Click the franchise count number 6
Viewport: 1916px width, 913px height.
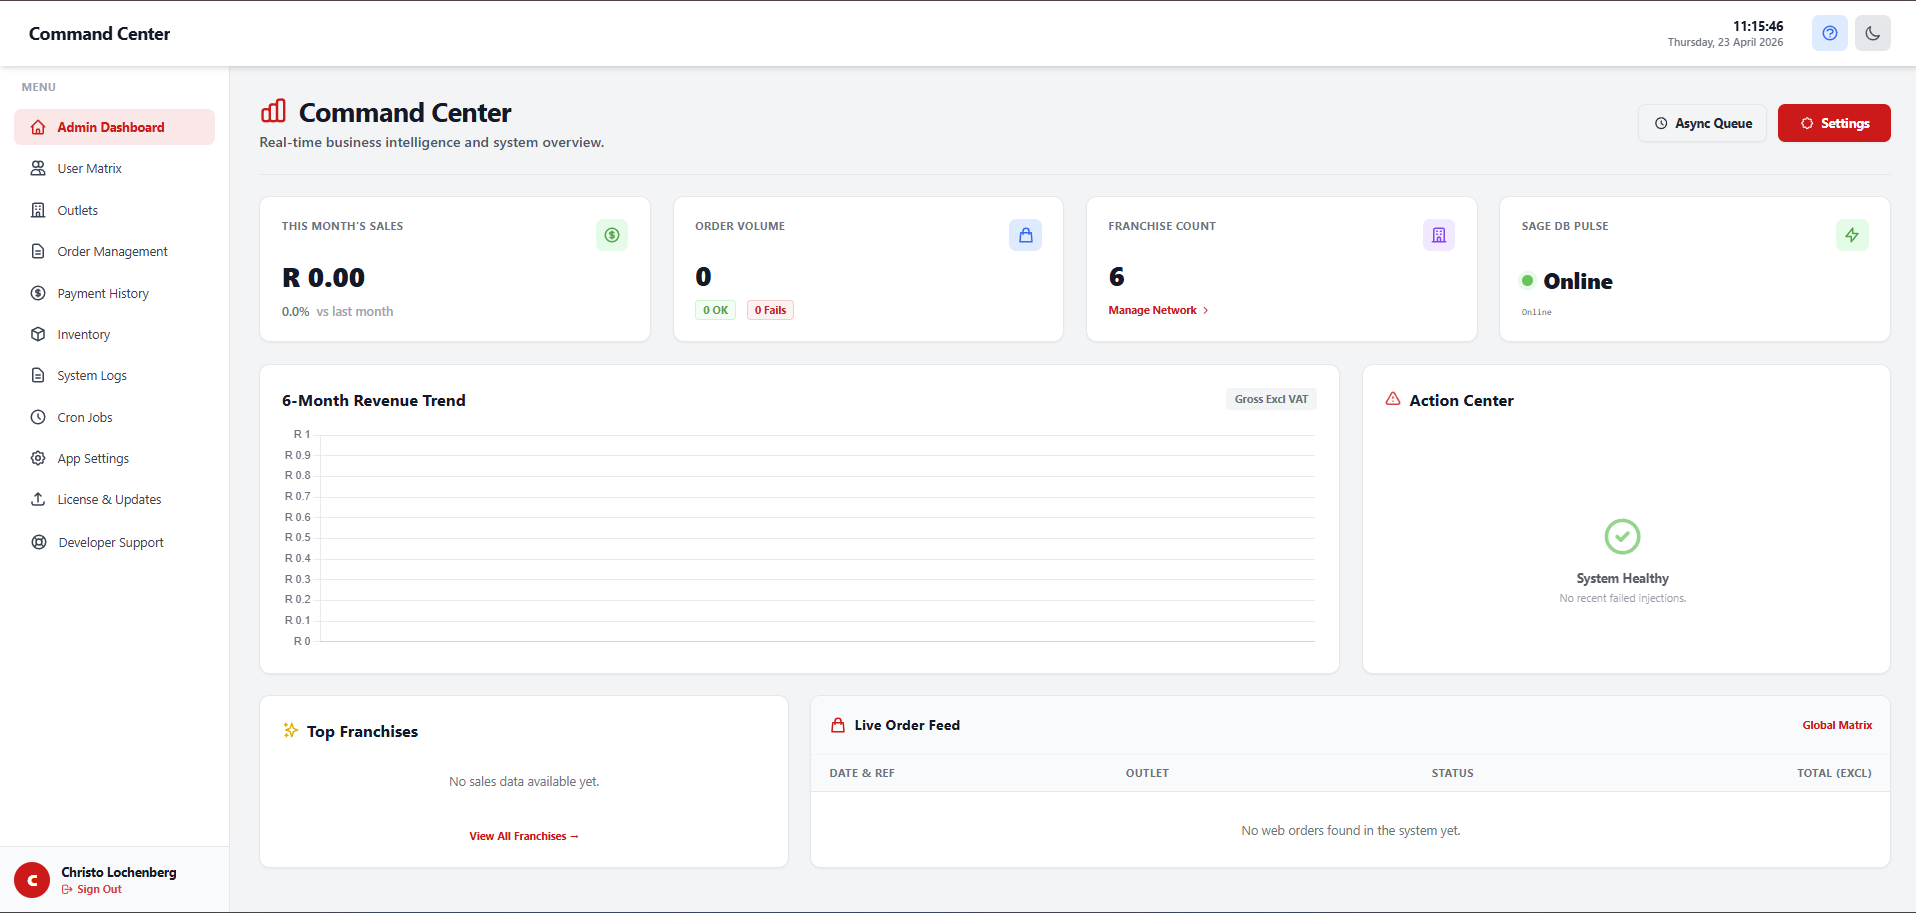1116,277
